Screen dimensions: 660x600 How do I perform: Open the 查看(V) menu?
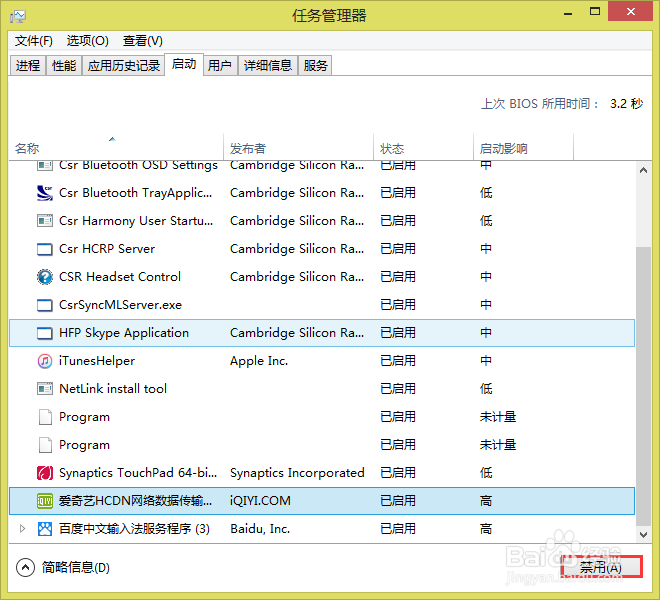coord(143,41)
